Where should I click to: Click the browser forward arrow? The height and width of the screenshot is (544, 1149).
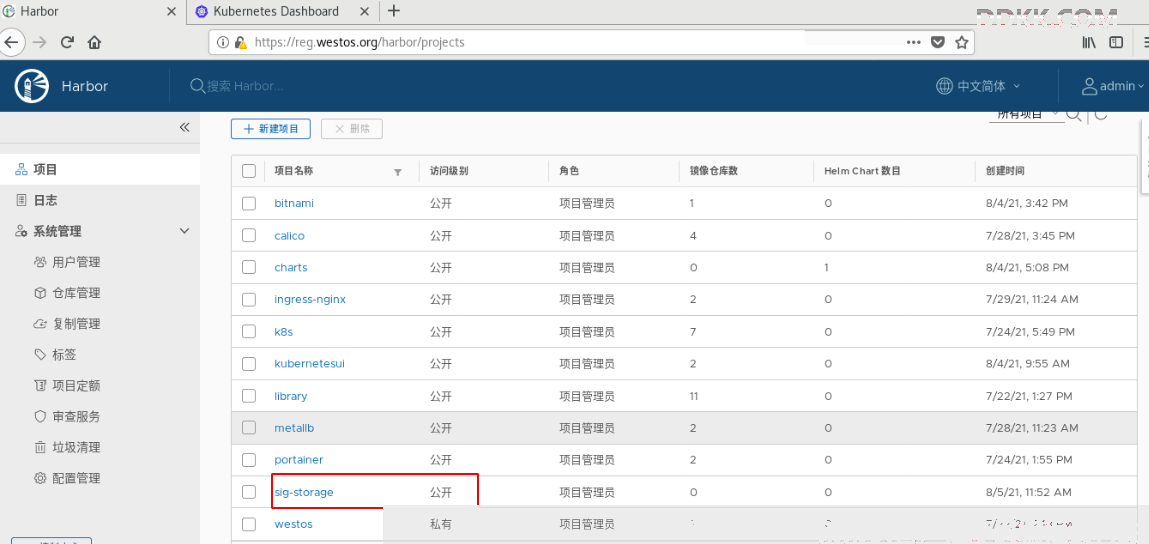(x=40, y=42)
